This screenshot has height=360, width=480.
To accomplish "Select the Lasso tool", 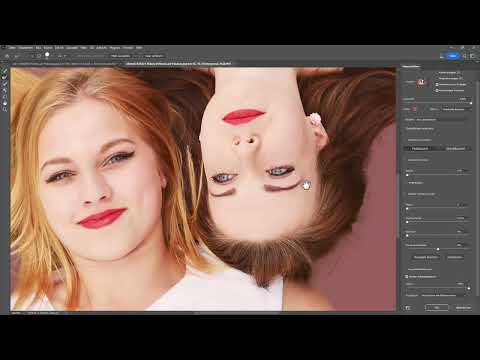I will (5, 97).
